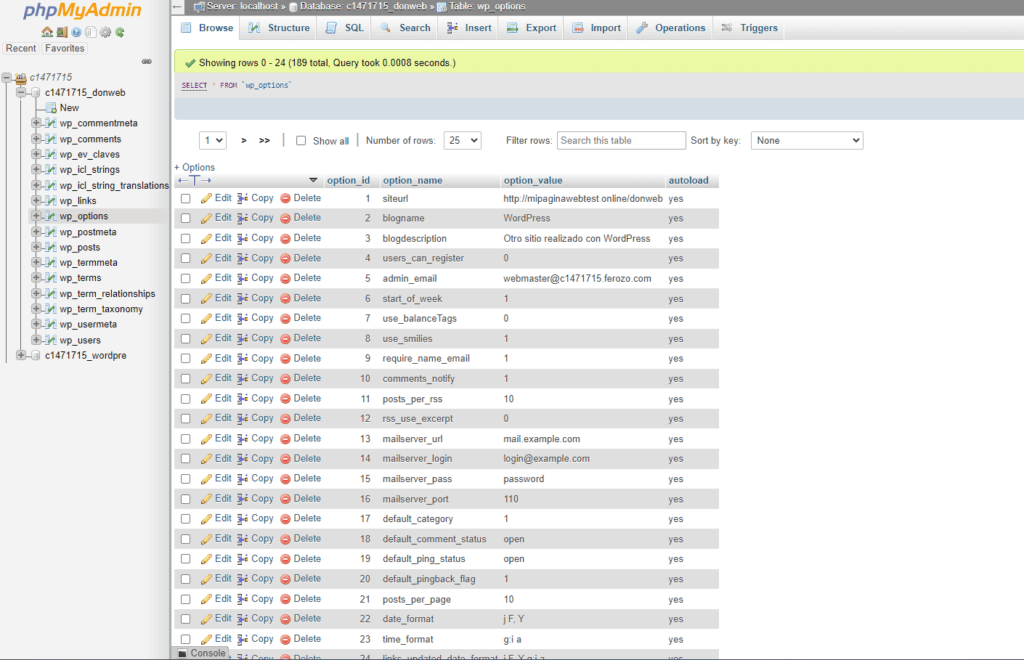Go to the Insert tab

point(469,28)
